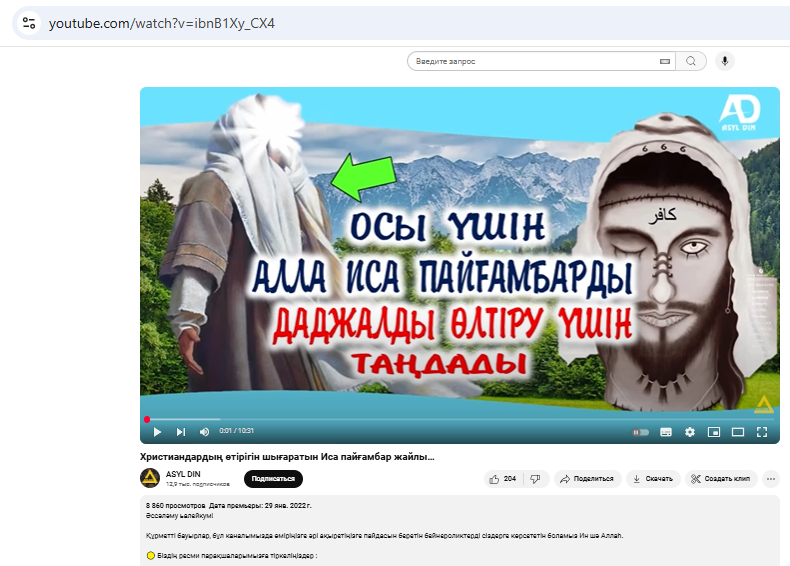Open the ASYL DIN channel avatar
Screen dimensions: 790x566
click(150, 478)
